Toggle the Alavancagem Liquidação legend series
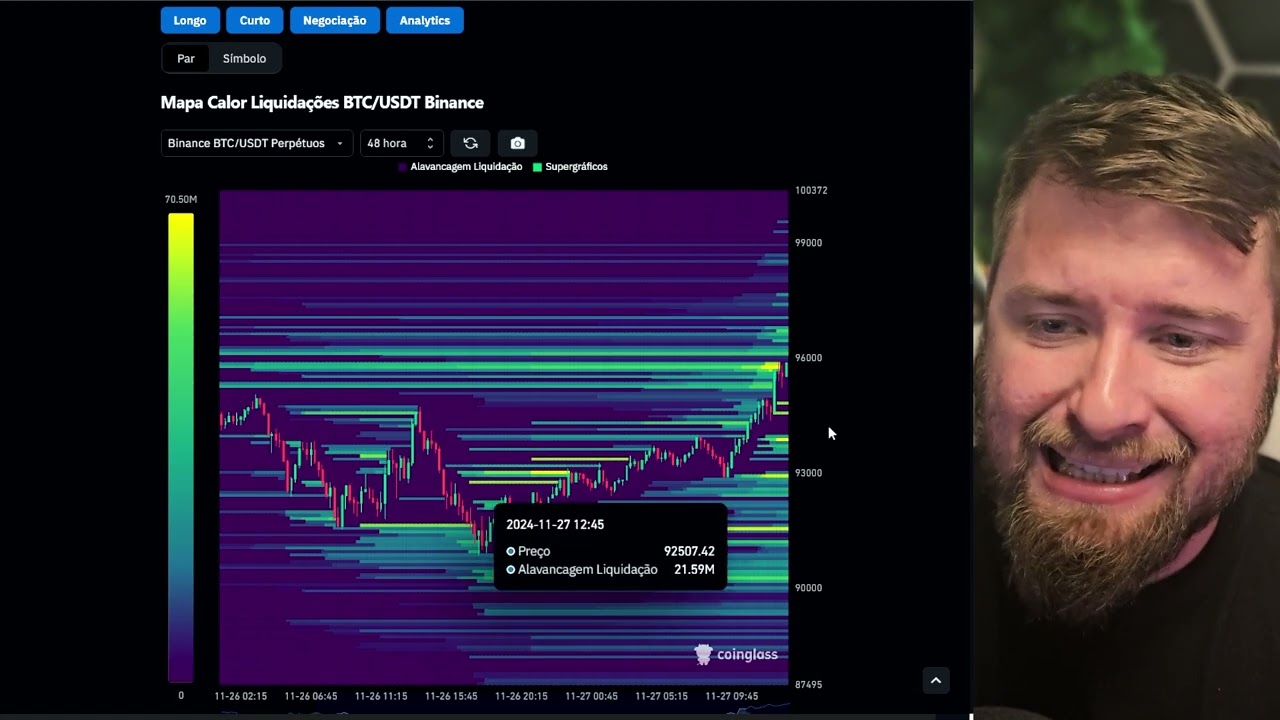Viewport: 1280px width, 720px height. pyautogui.click(x=460, y=167)
